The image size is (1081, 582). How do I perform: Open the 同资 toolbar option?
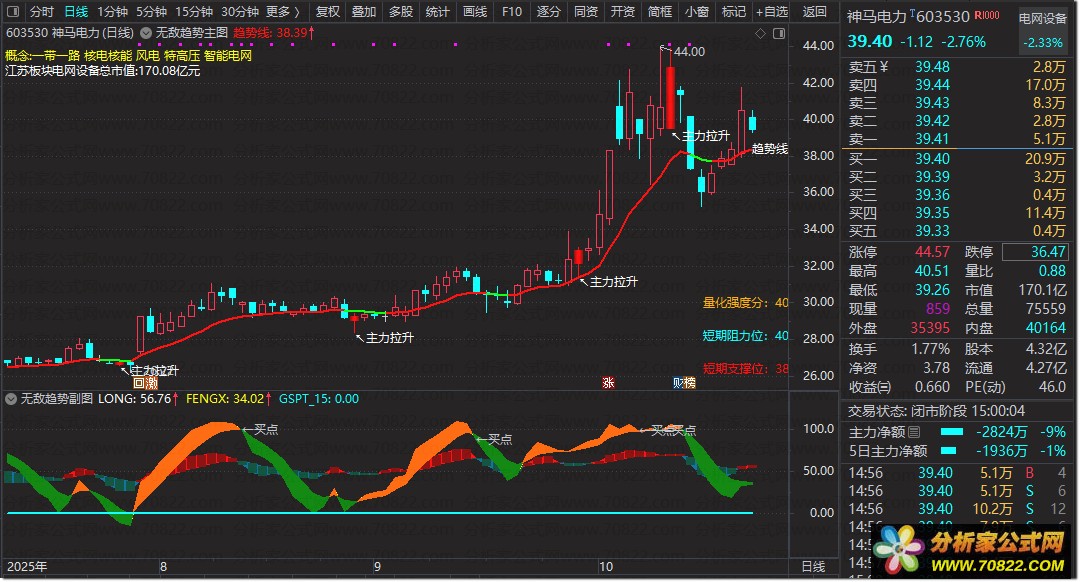coord(585,12)
